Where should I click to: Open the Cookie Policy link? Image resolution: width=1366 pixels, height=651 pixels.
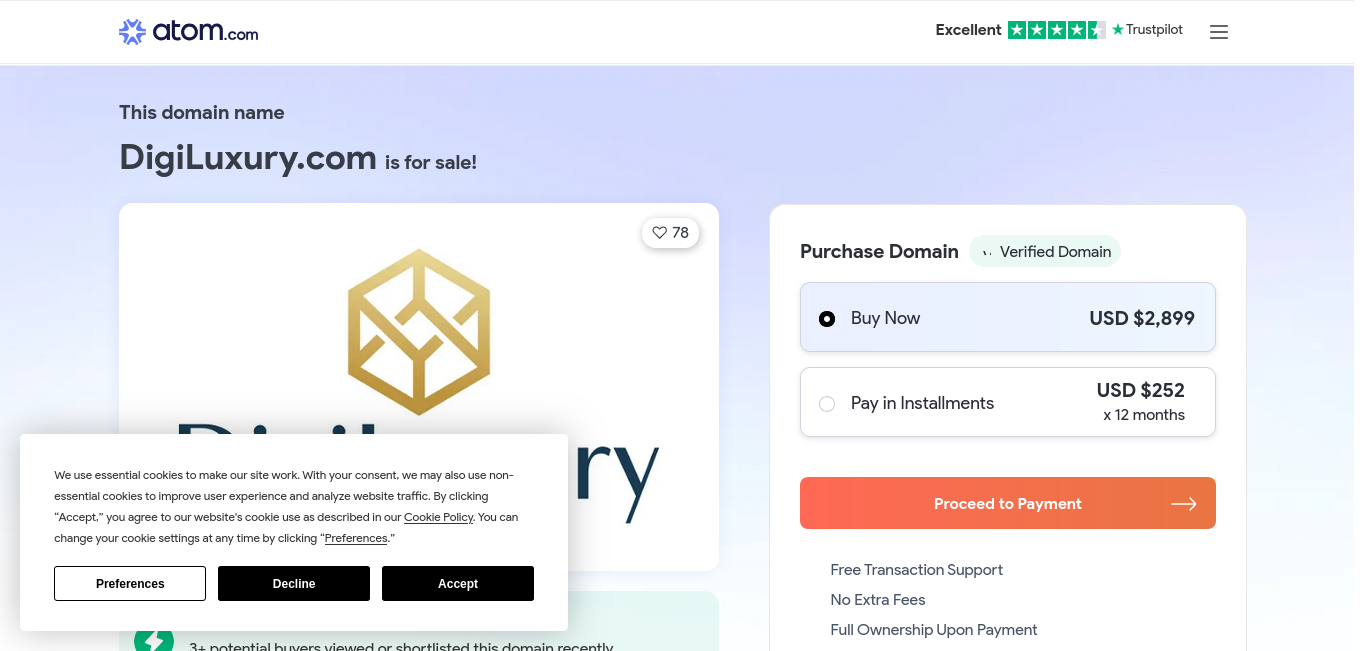coord(438,517)
